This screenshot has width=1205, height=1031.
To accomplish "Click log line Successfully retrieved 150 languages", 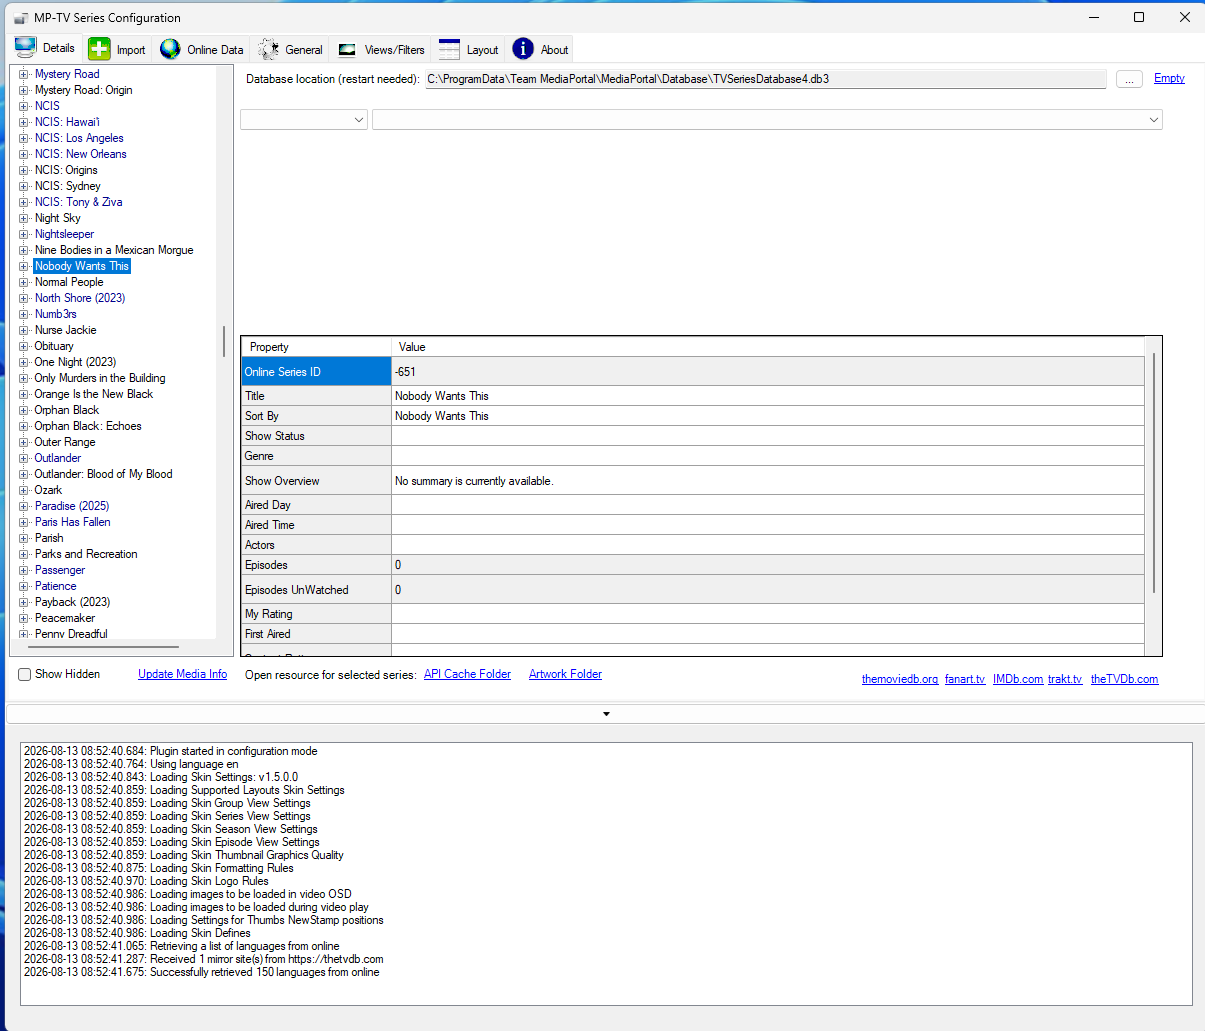I will tap(202, 972).
